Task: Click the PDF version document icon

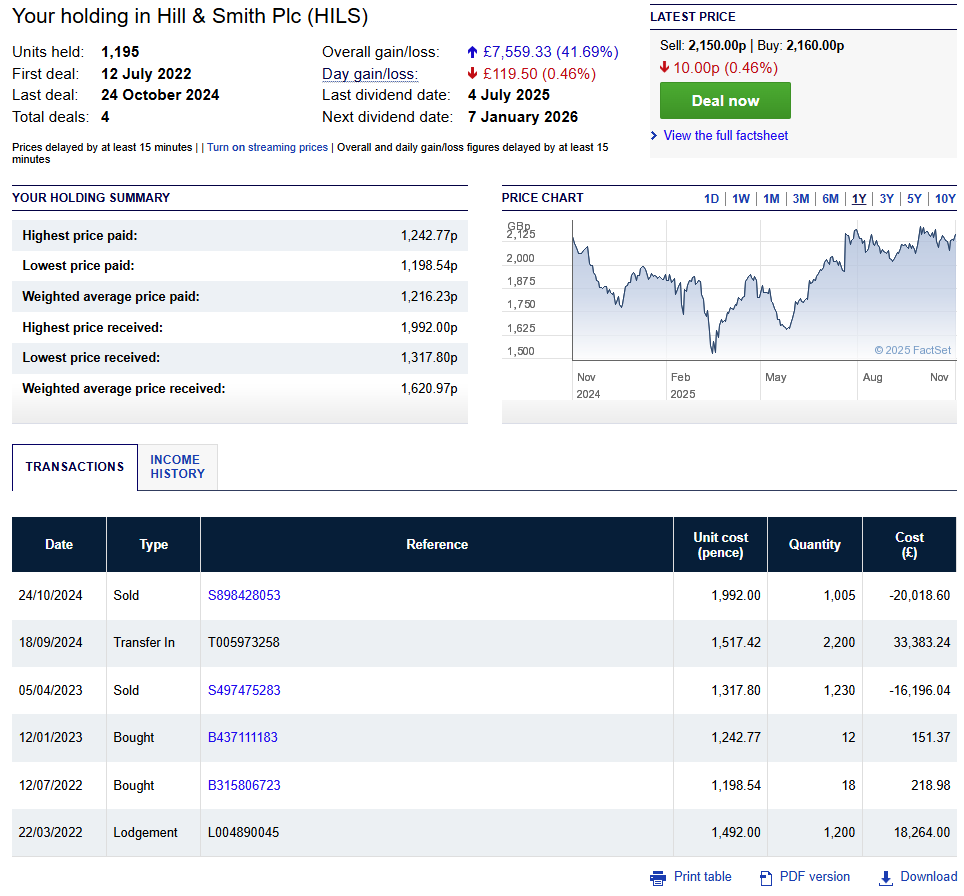Action: (x=766, y=878)
